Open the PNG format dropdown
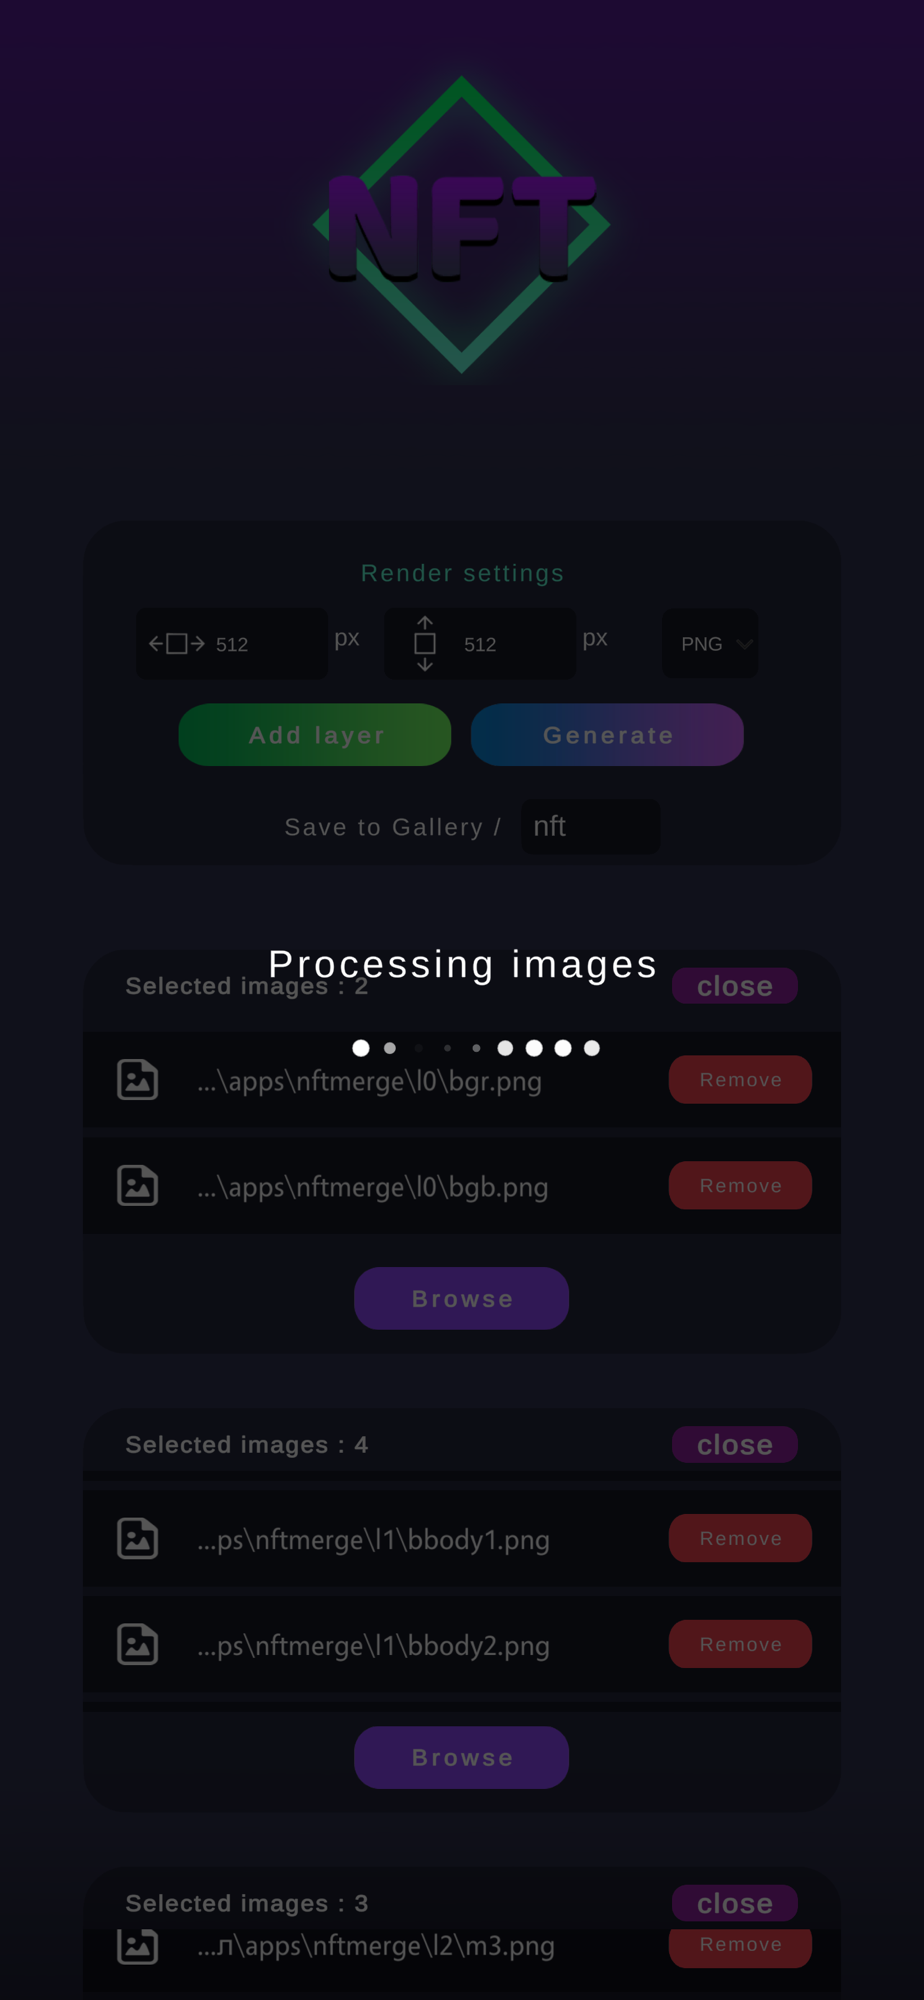 coord(710,644)
